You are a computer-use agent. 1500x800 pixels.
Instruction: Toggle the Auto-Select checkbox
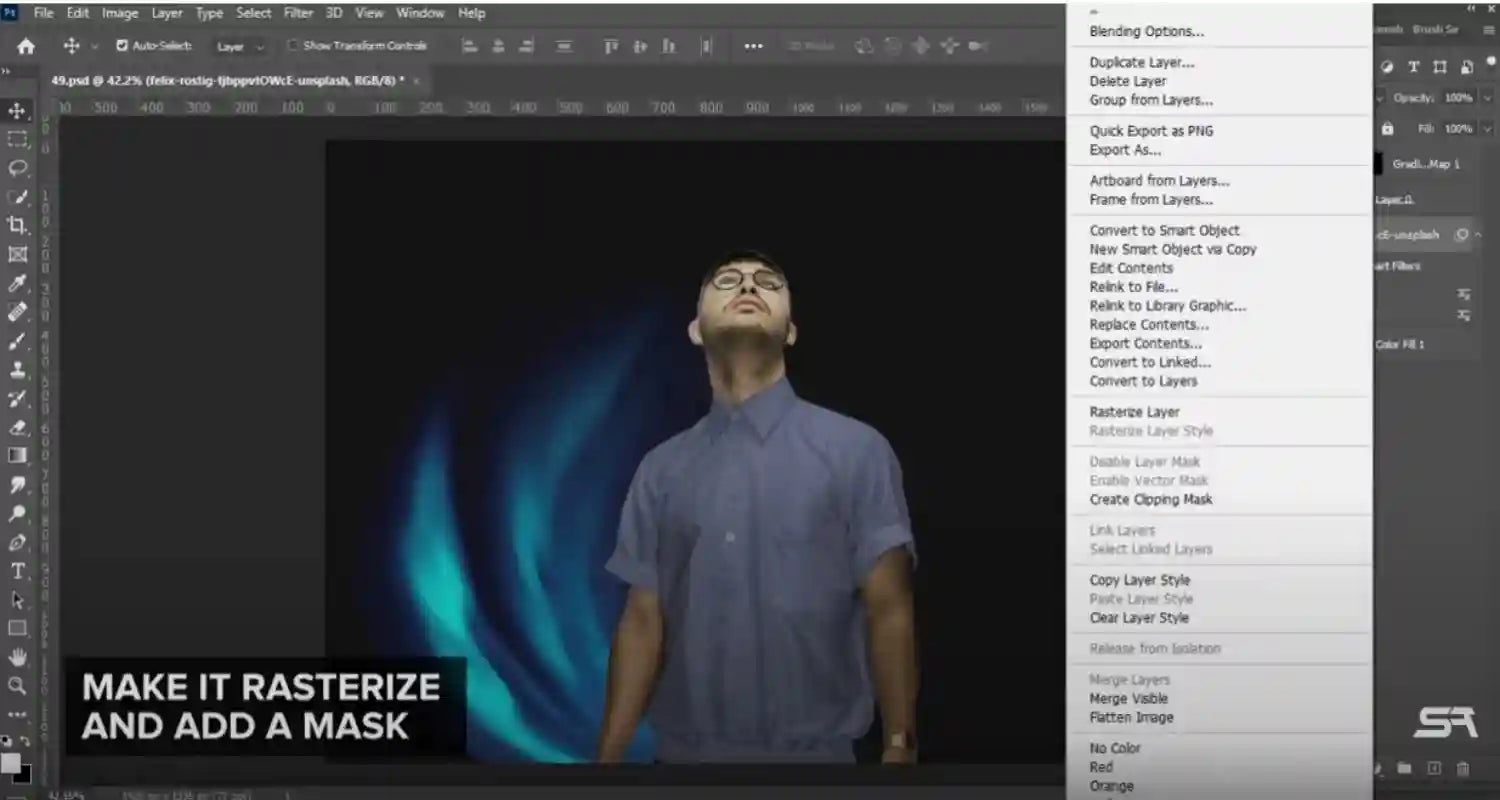click(x=122, y=45)
